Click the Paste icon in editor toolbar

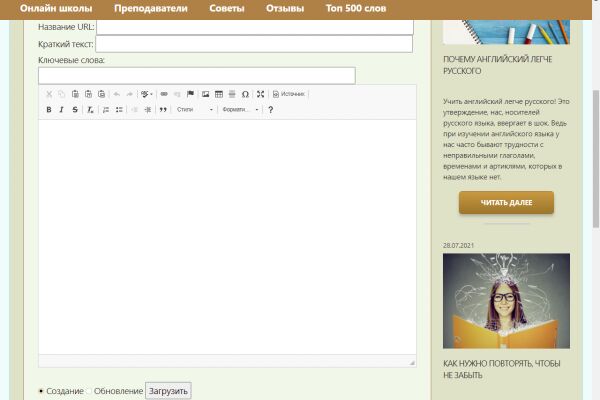[x=75, y=94]
